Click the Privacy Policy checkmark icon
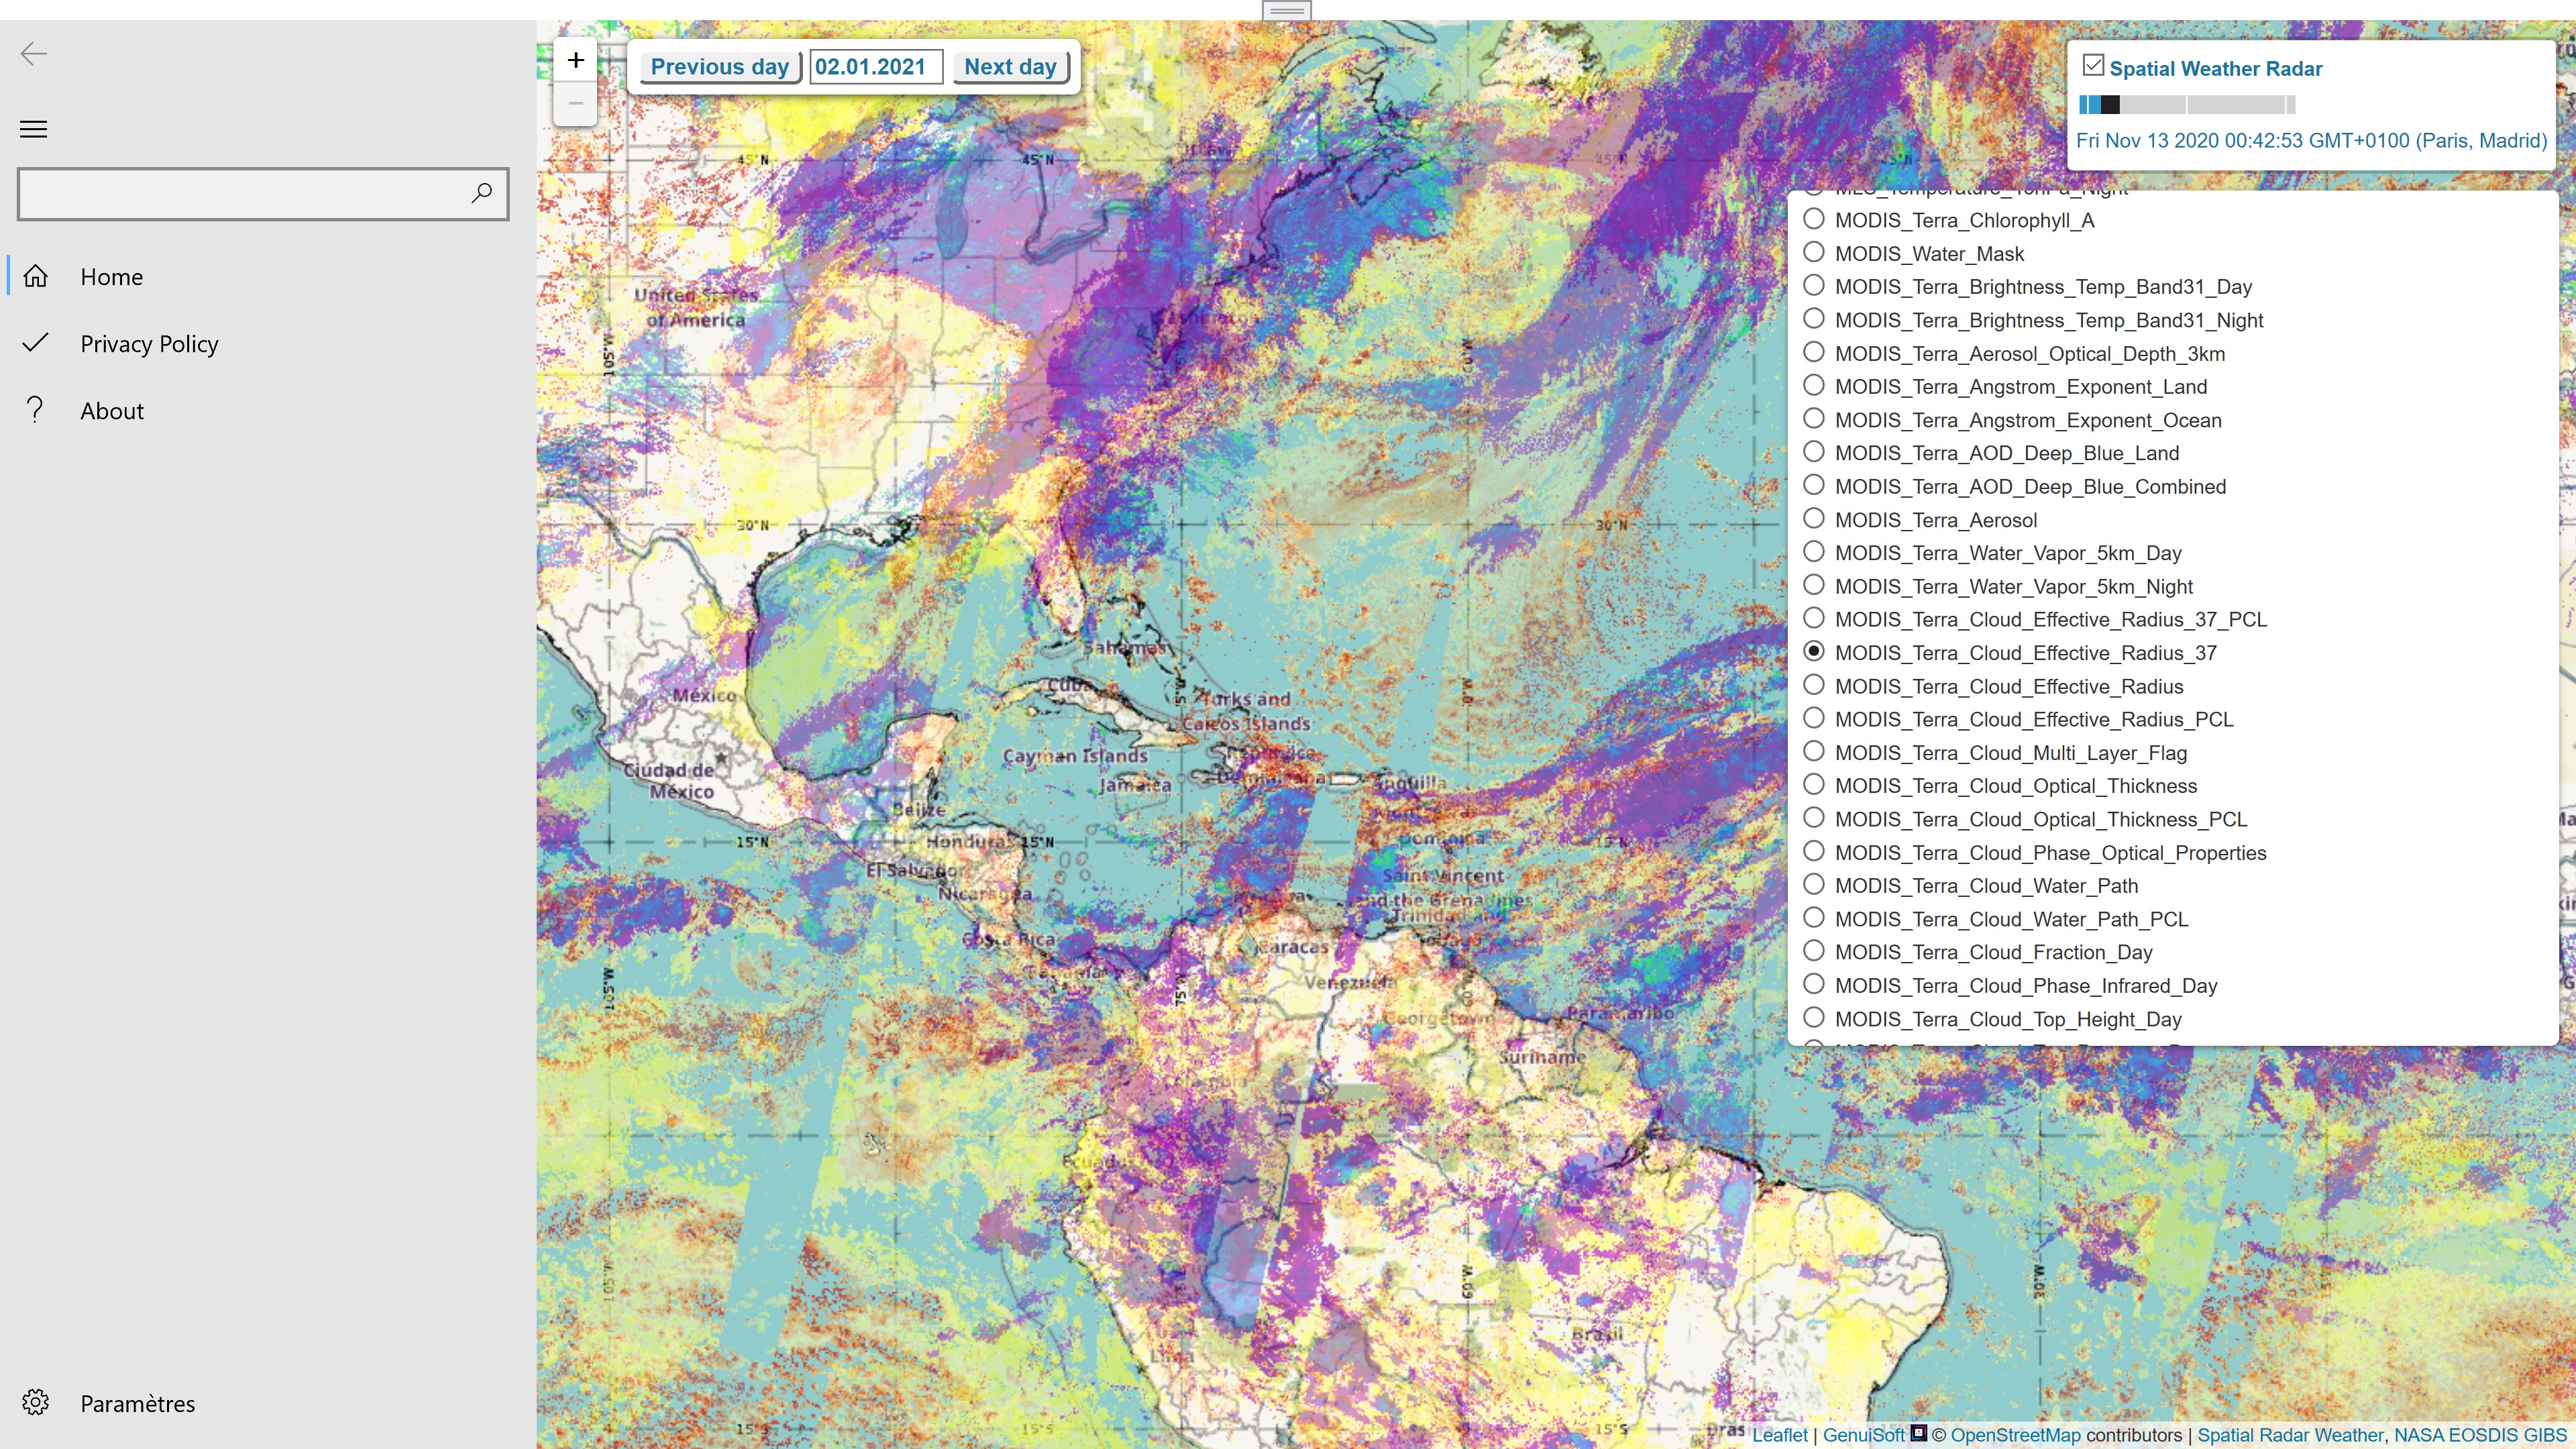 36,343
